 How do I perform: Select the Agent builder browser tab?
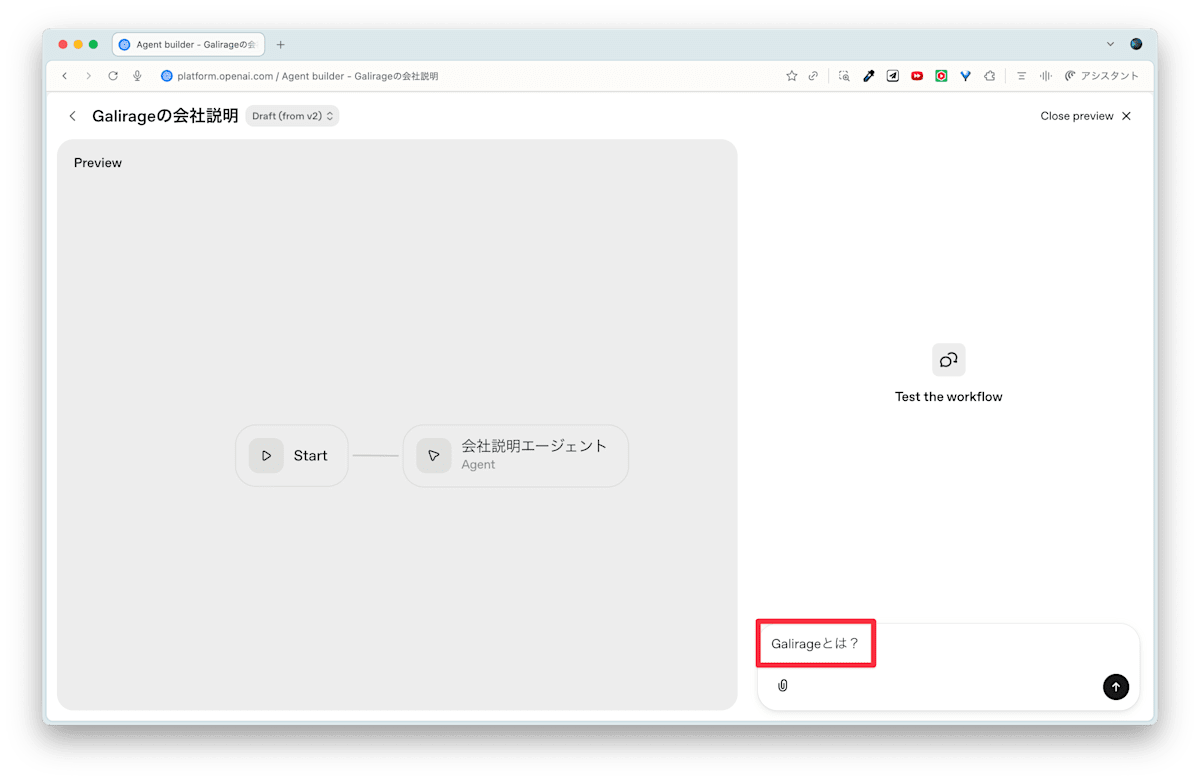click(x=188, y=45)
